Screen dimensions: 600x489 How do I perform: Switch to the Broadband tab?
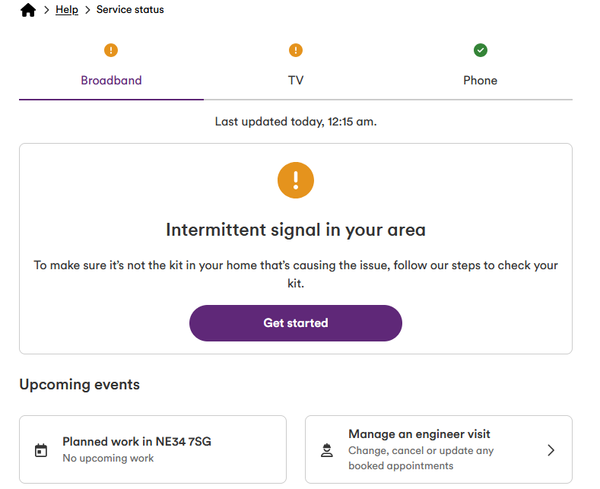(111, 71)
